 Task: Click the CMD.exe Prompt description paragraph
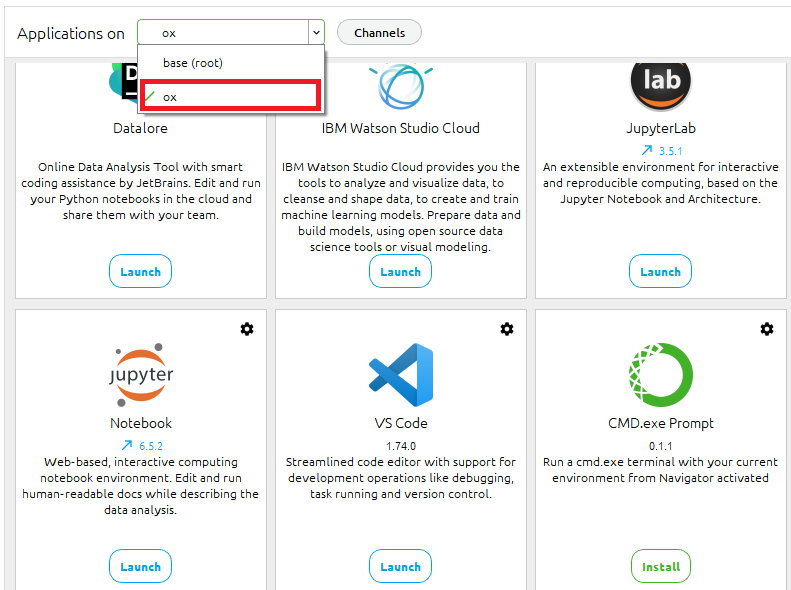[661, 469]
